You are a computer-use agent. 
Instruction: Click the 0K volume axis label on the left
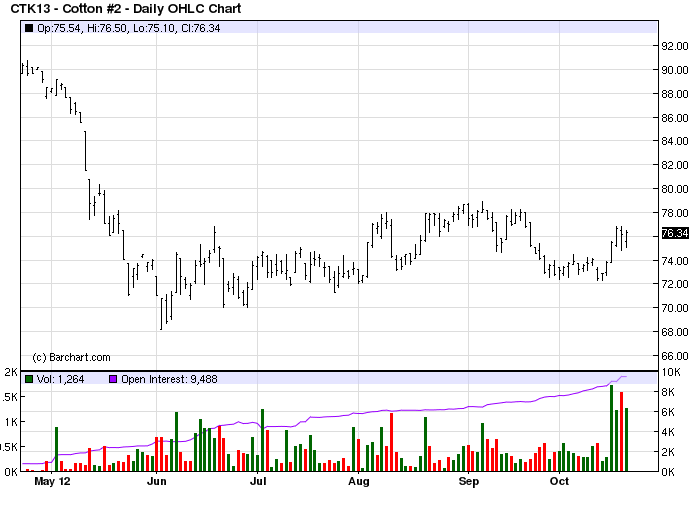click(12, 472)
